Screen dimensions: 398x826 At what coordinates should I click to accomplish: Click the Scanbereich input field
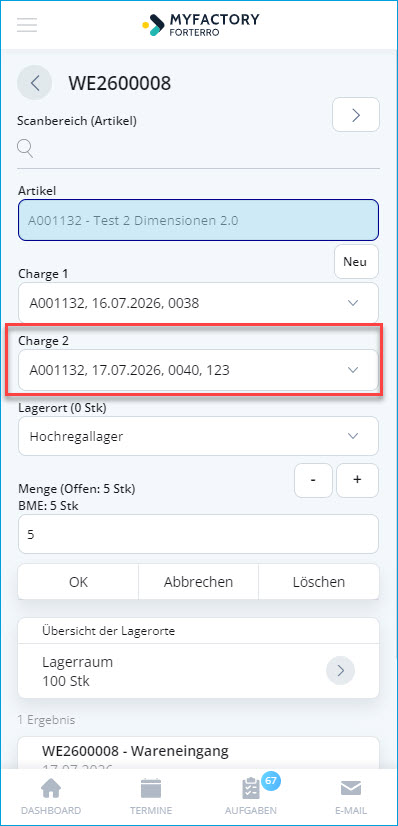click(198, 150)
